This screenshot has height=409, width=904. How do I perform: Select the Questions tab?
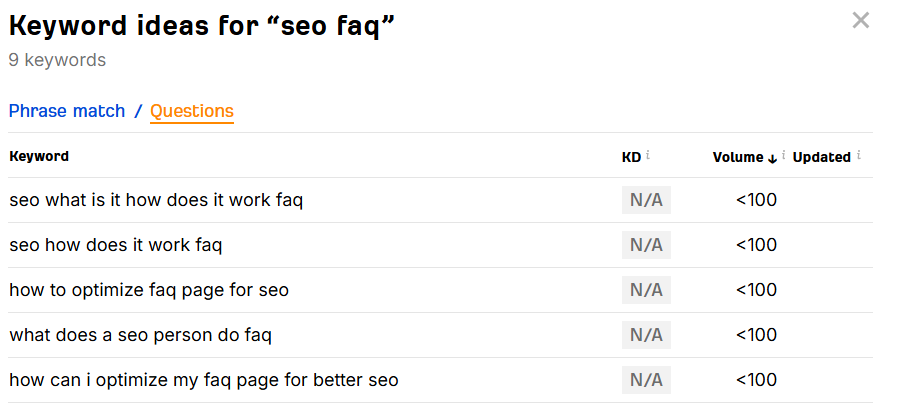192,111
